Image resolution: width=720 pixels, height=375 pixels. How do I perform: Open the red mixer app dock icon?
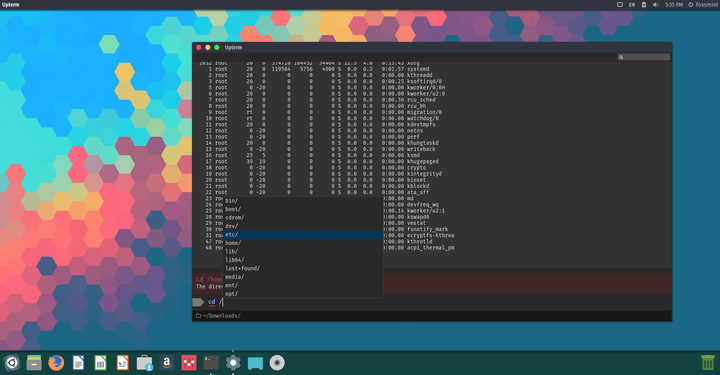tap(189, 363)
